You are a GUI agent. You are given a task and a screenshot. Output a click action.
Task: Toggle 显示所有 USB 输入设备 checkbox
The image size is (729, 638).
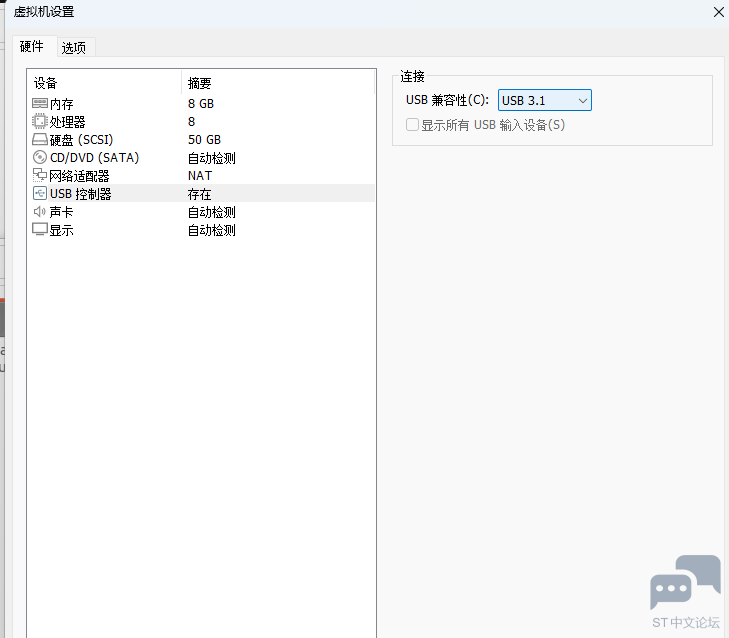(412, 125)
